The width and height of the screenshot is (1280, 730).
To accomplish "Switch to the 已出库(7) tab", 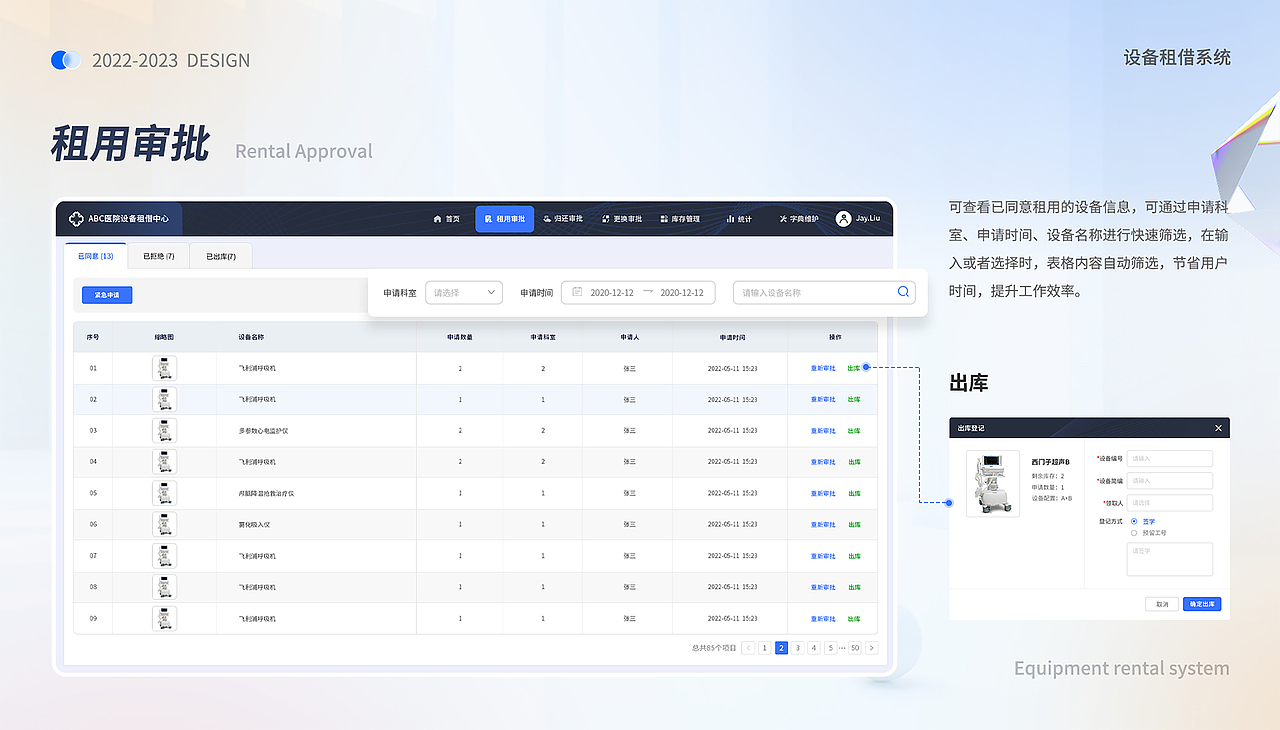I will coord(221,256).
